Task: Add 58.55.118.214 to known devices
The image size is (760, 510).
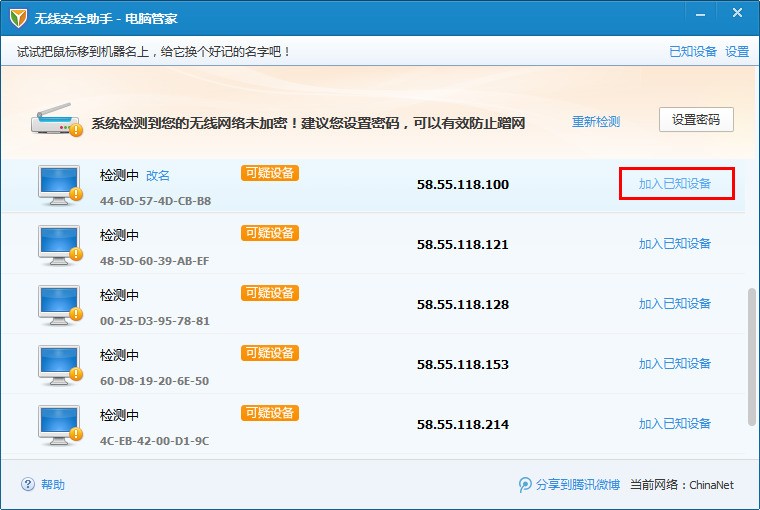Action: click(675, 424)
